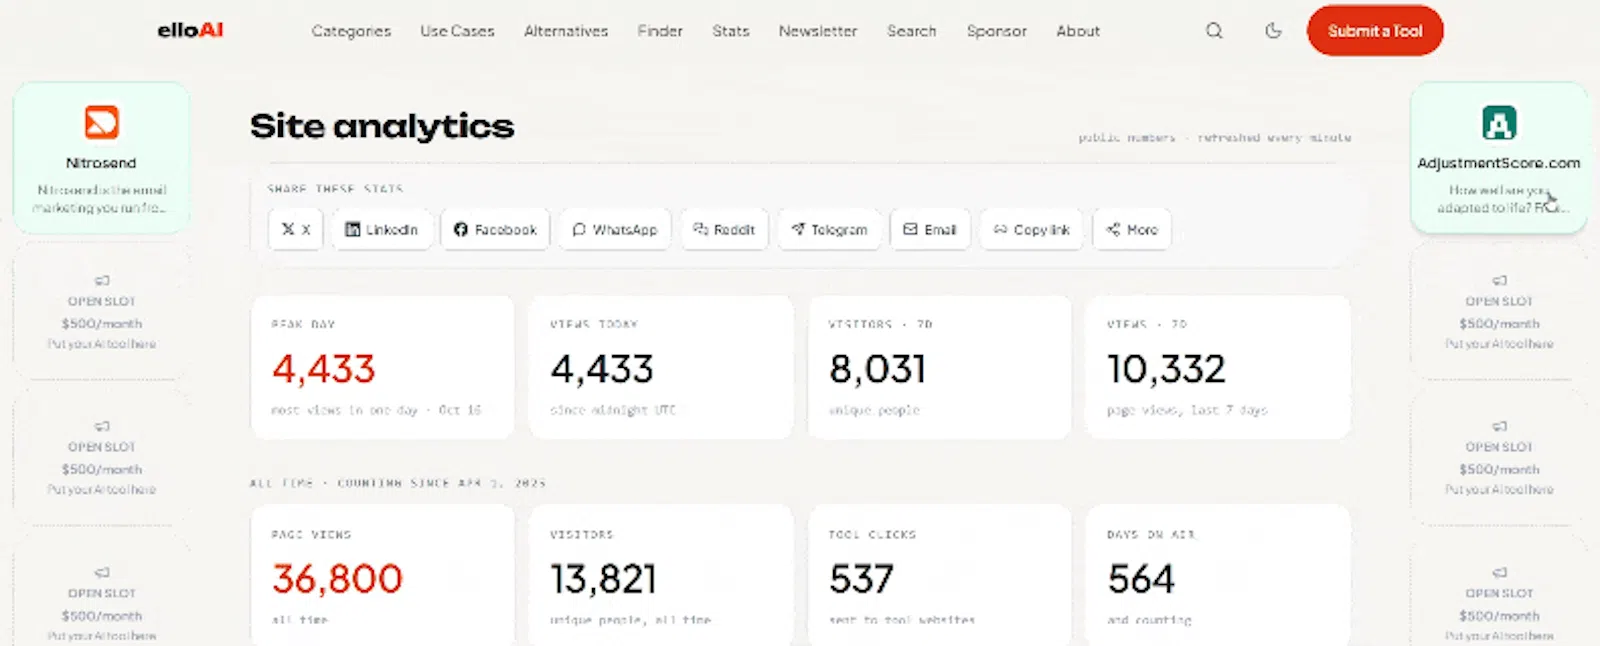Viewport: 1600px width, 646px height.
Task: Click the elloAI logo
Action: pyautogui.click(x=190, y=30)
